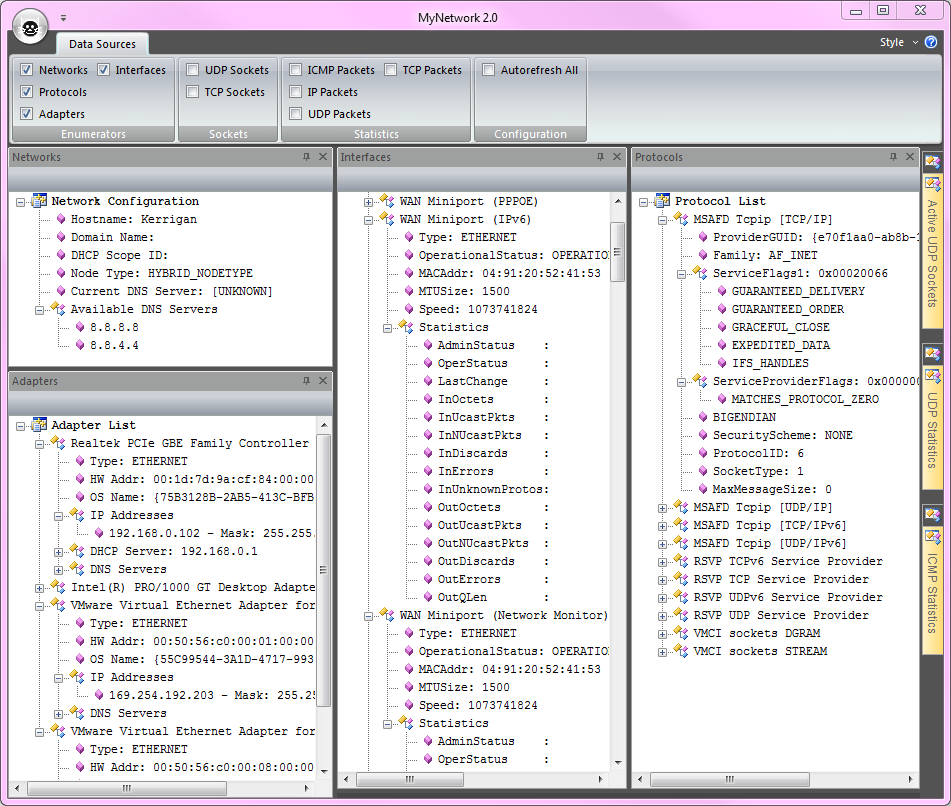Open the Style dropdown menu
951x806 pixels.
coord(897,42)
